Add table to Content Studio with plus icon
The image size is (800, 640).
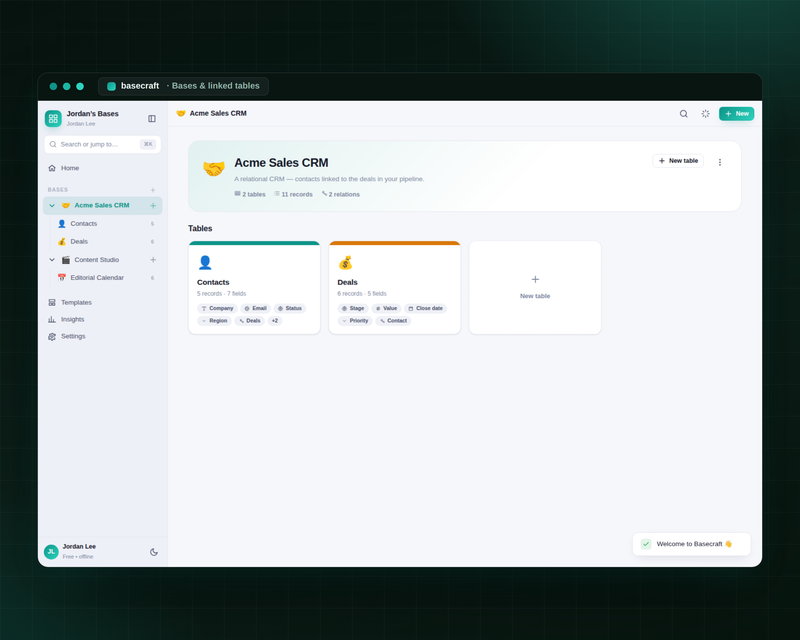(153, 260)
